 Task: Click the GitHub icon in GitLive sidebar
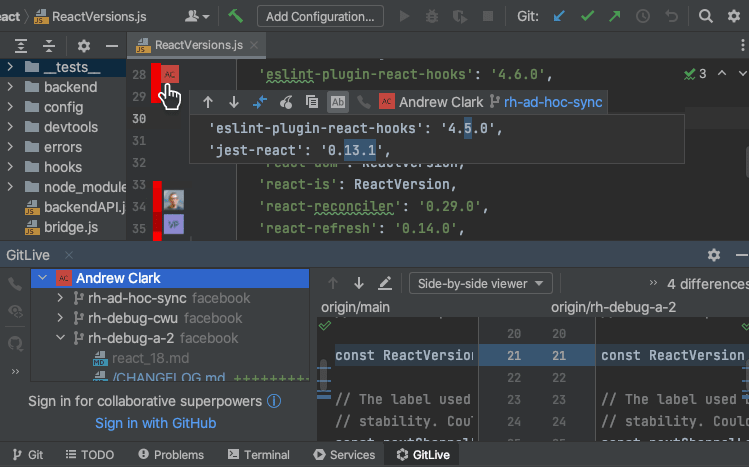(15, 343)
